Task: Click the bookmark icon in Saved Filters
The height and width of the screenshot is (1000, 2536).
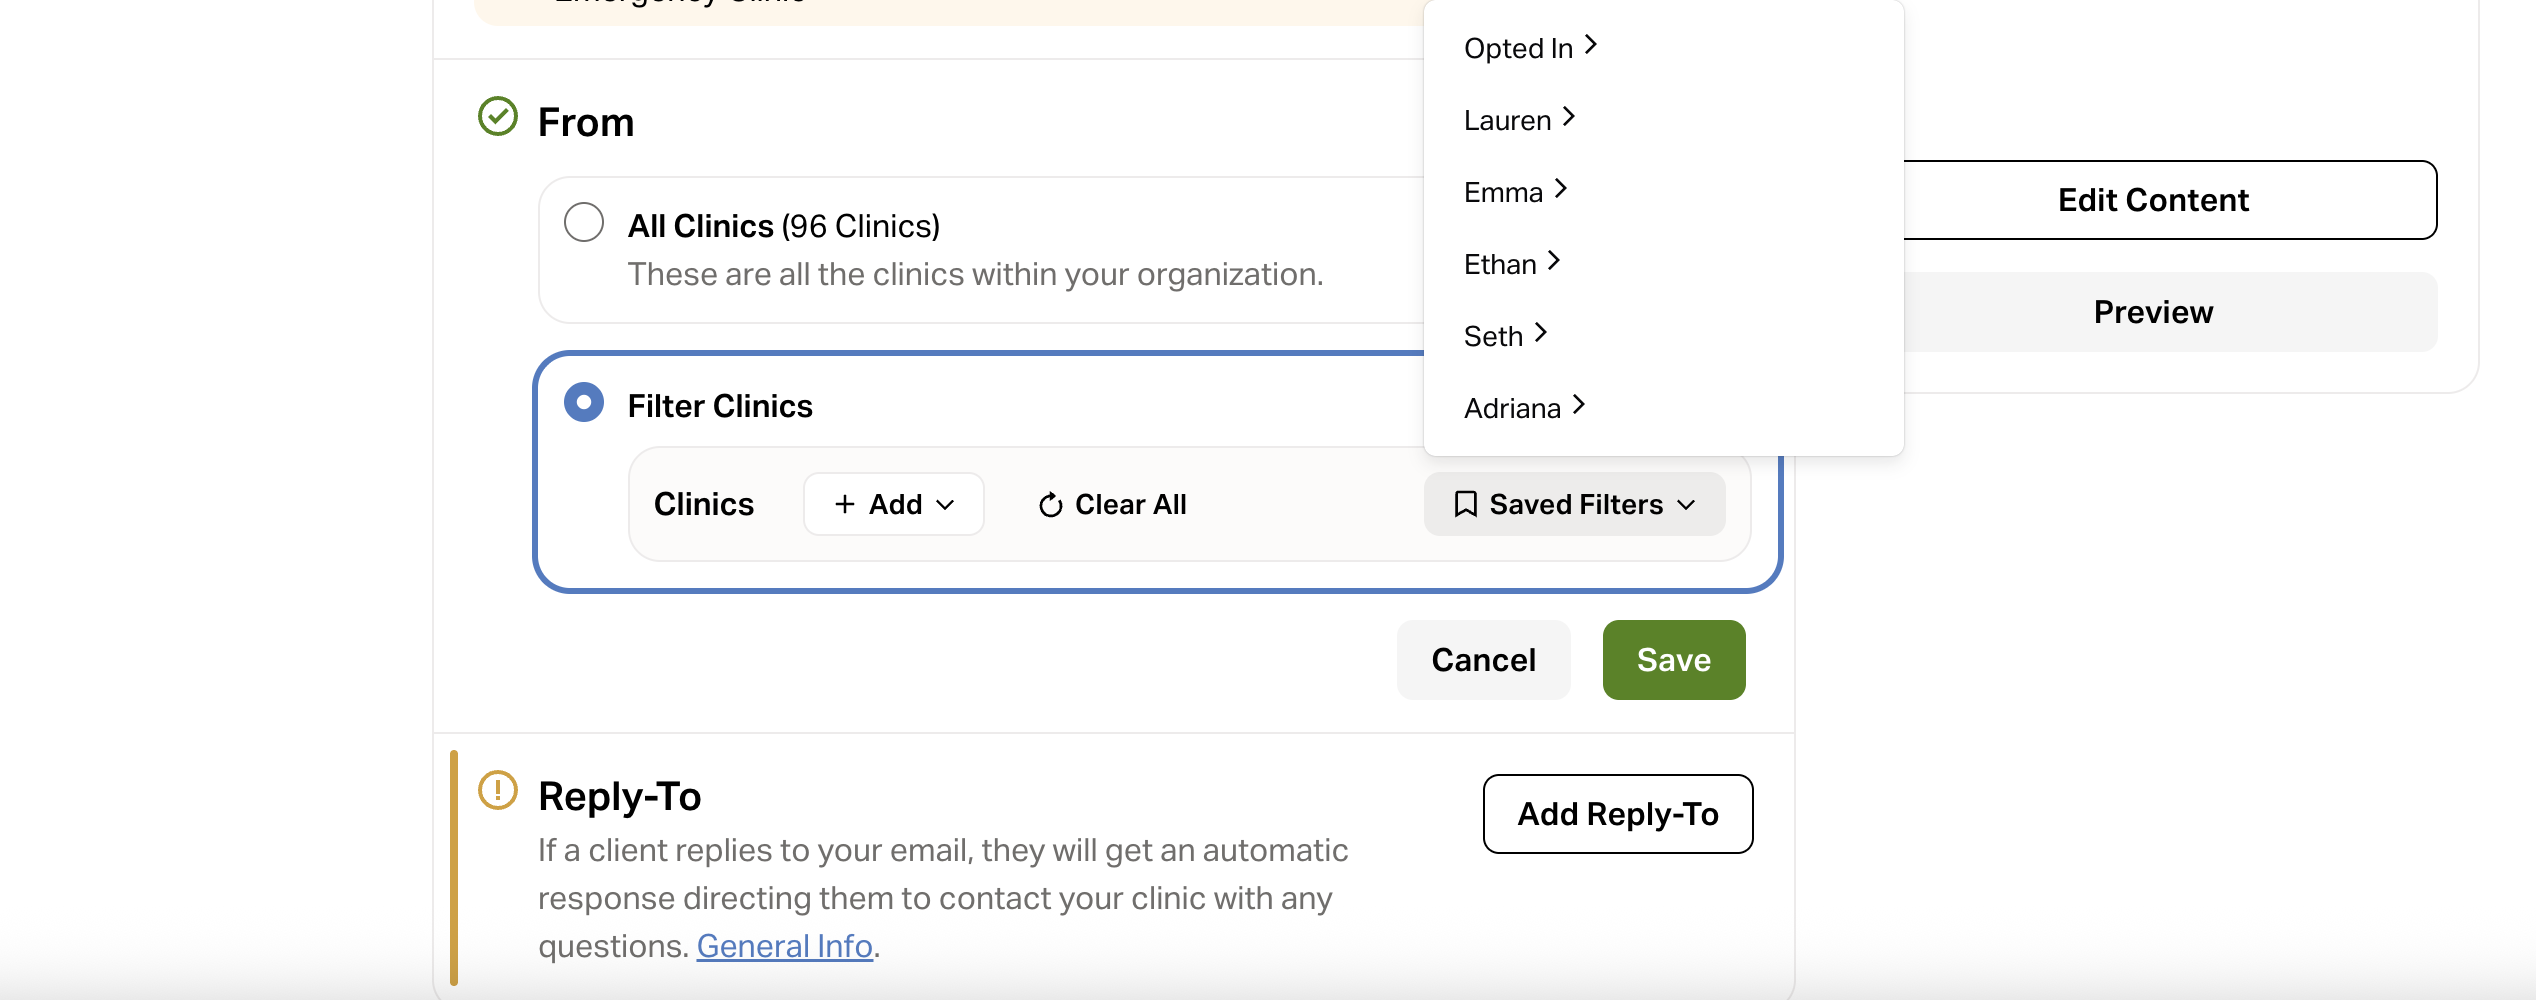Action: [1465, 504]
